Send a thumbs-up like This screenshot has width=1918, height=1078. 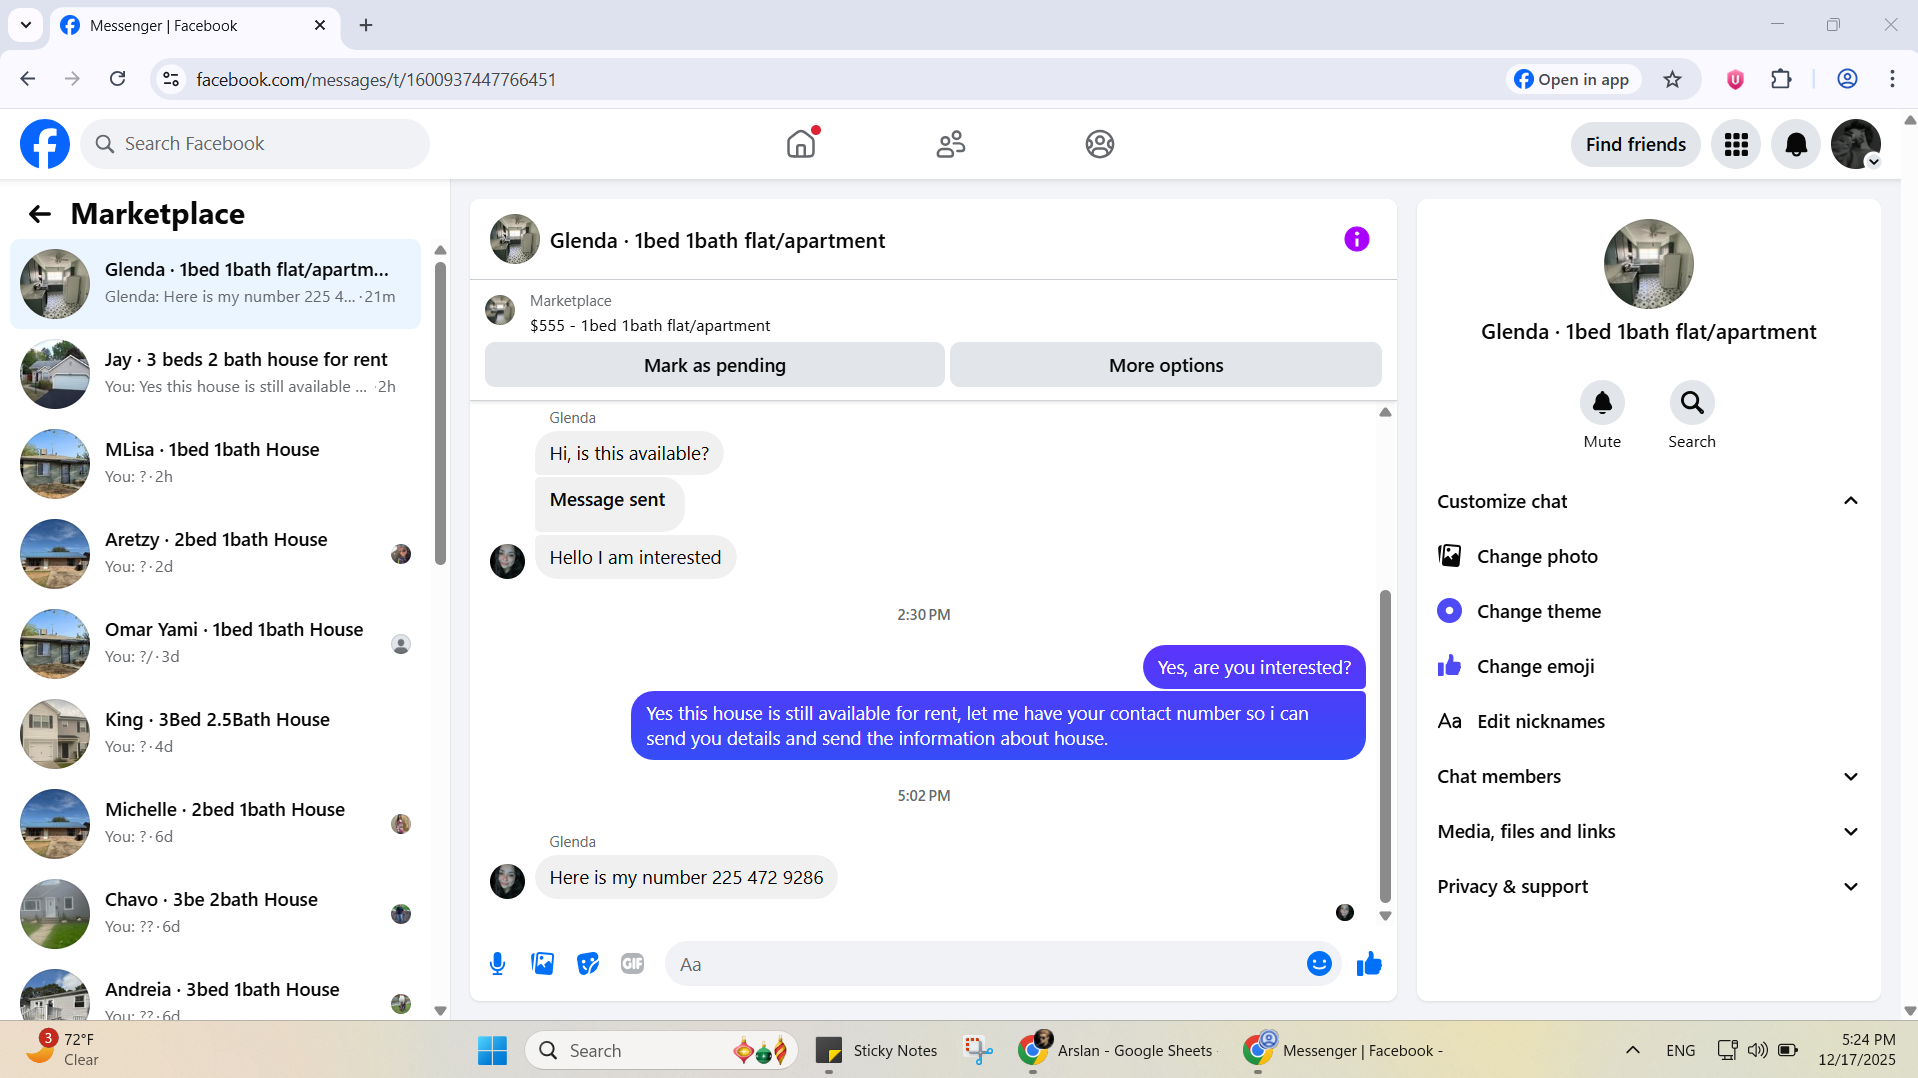(1369, 964)
